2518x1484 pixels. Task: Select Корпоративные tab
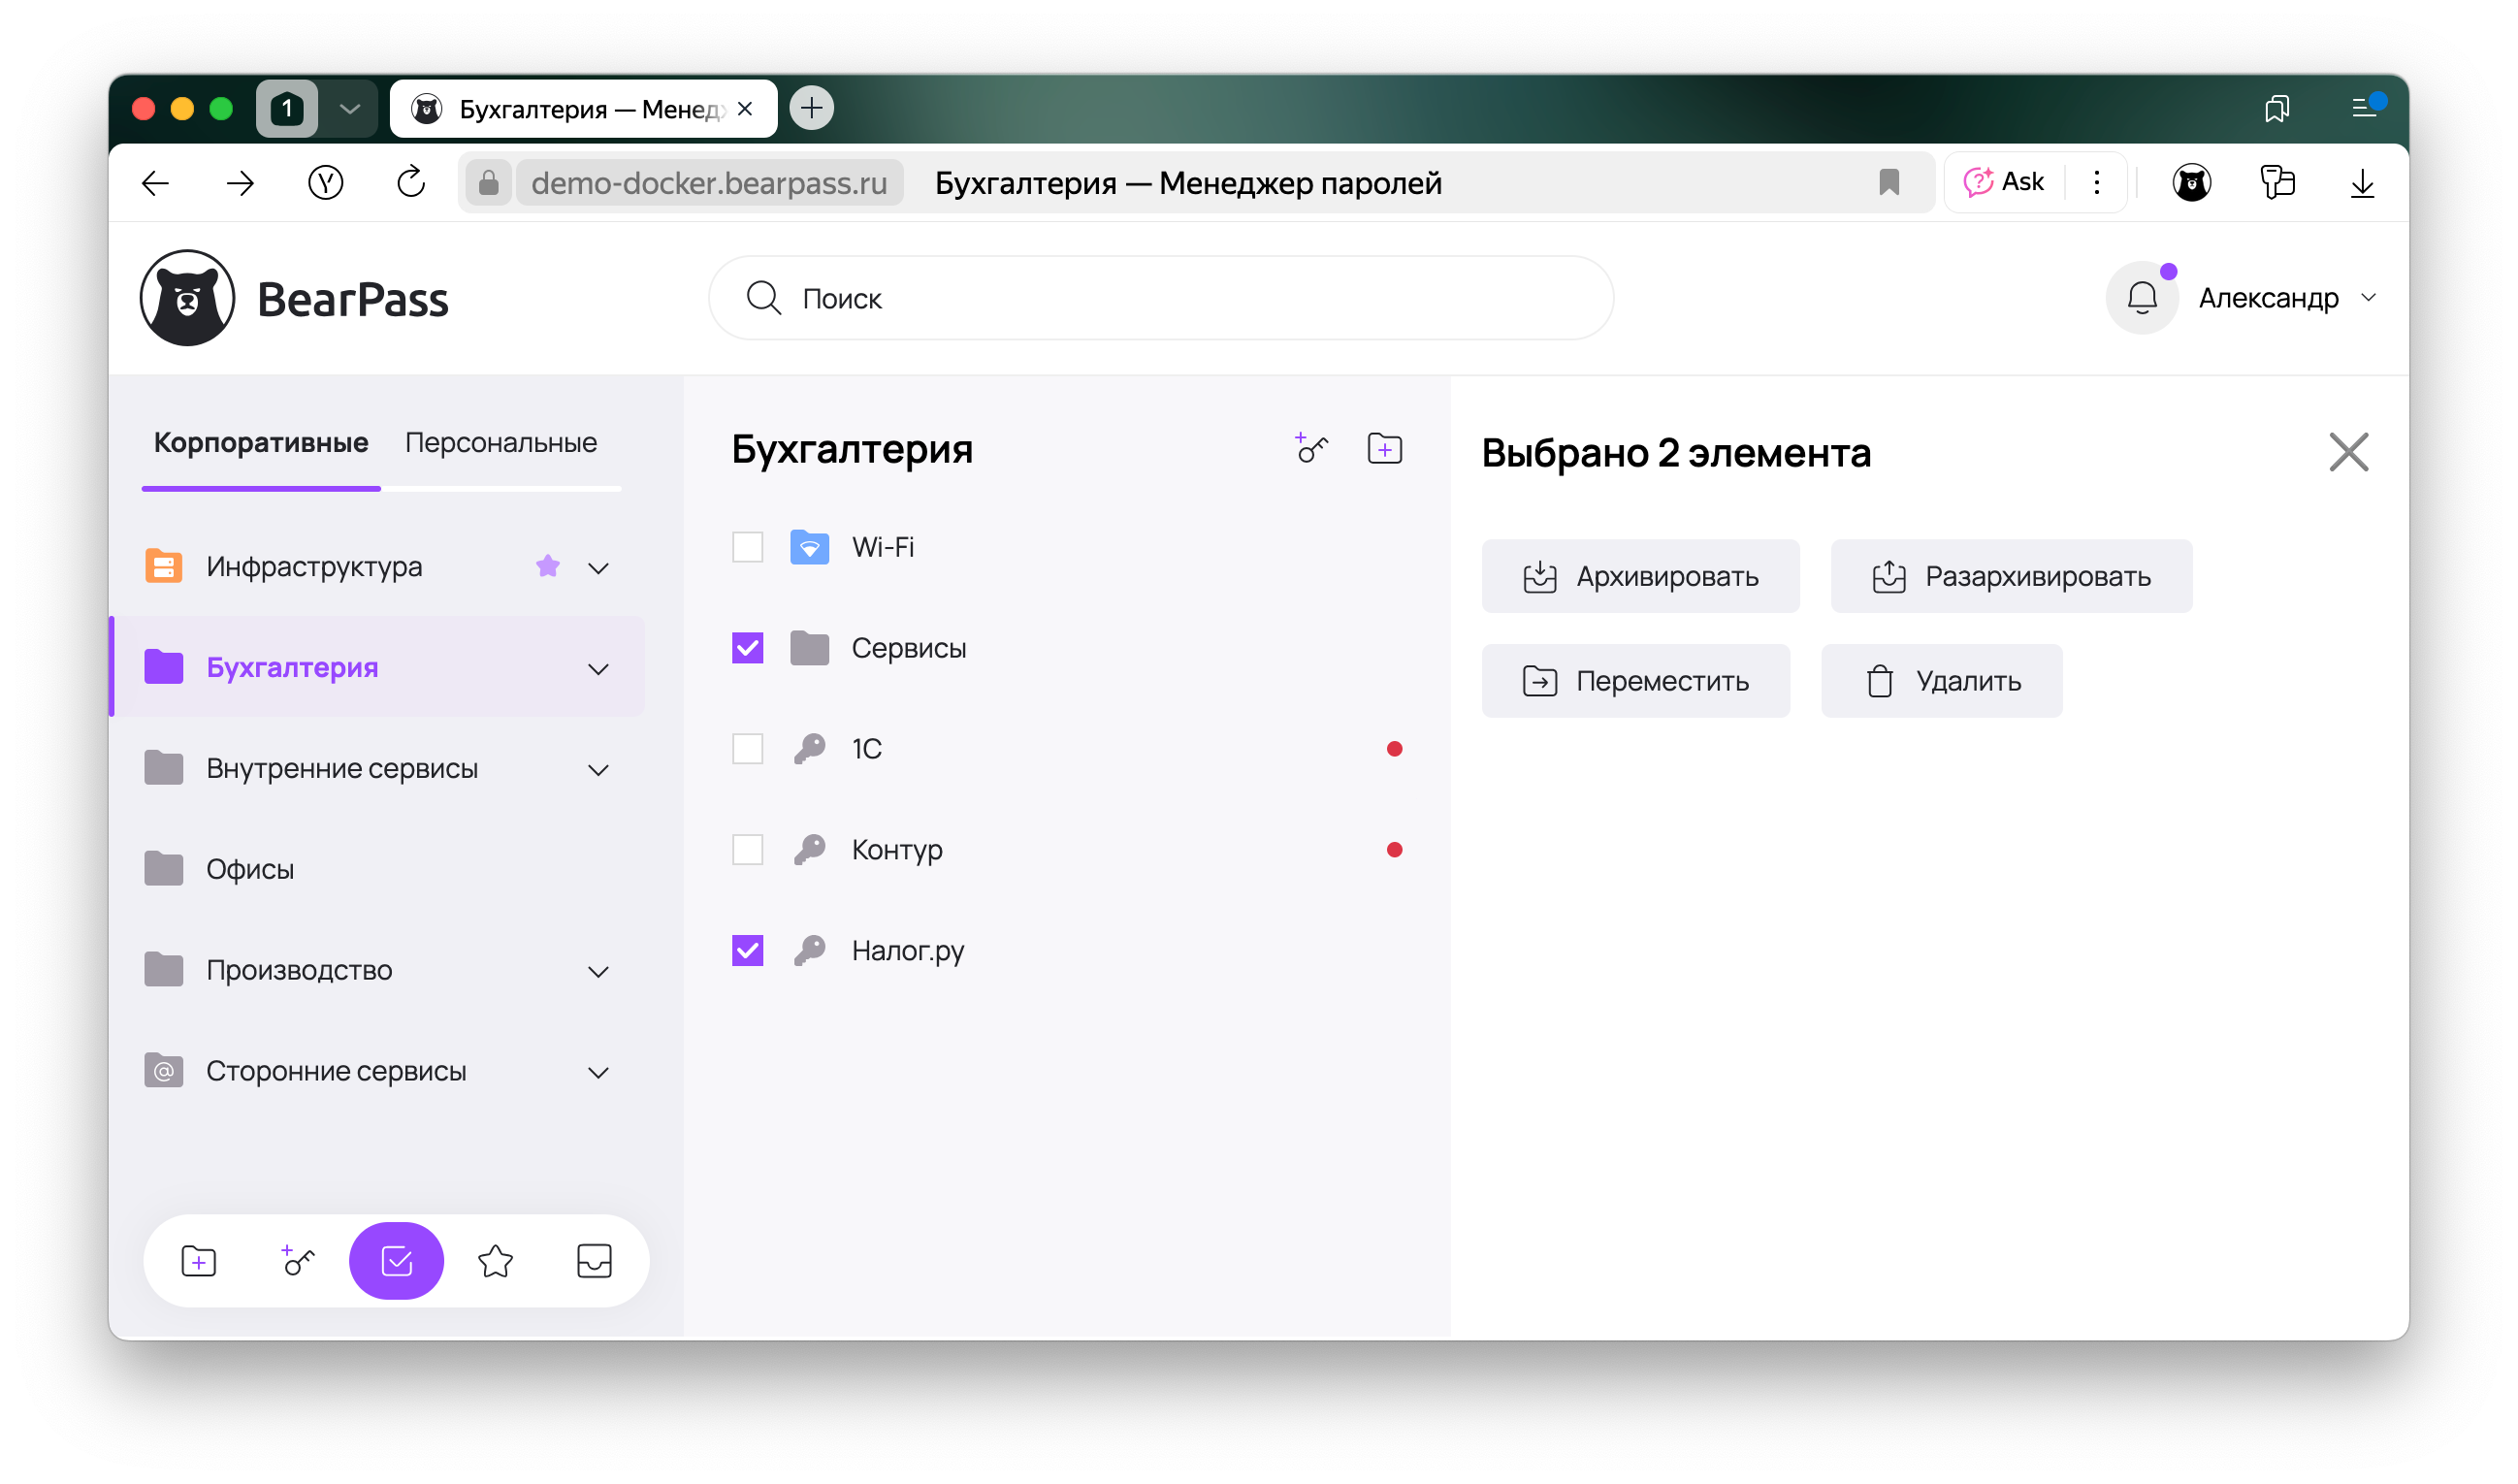(261, 442)
